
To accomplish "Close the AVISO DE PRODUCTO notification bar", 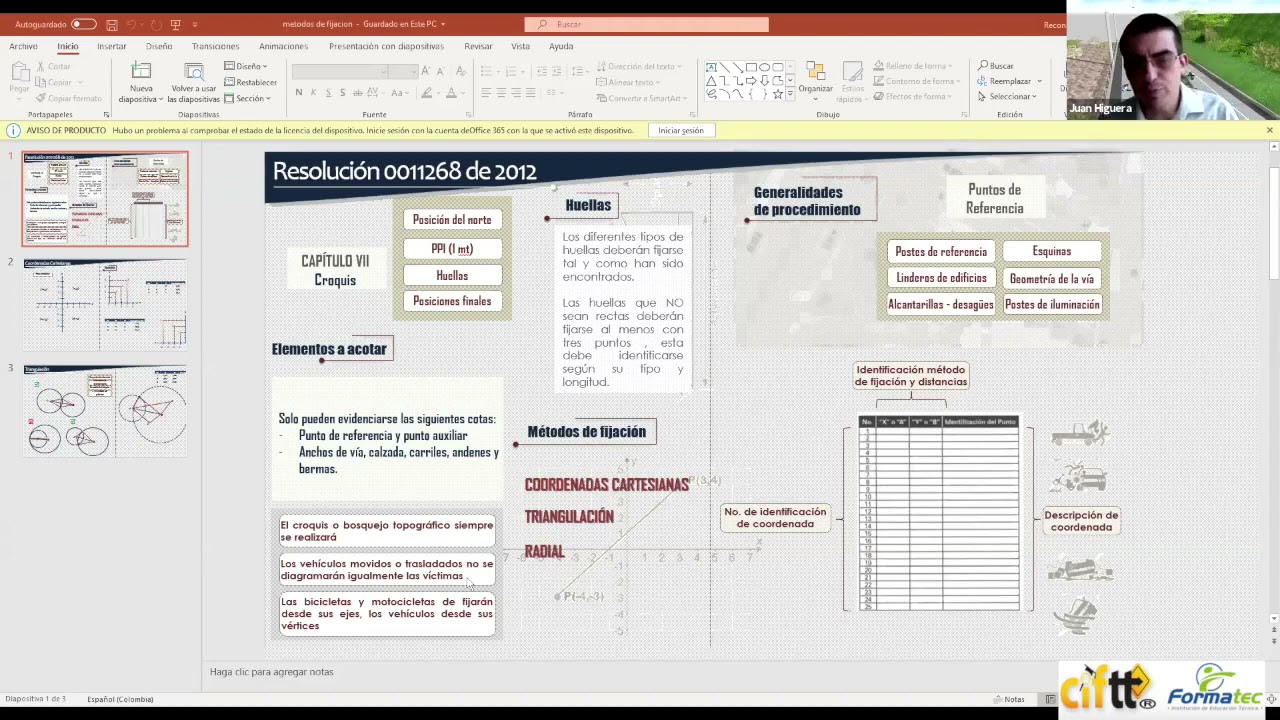I will coord(1270,130).
